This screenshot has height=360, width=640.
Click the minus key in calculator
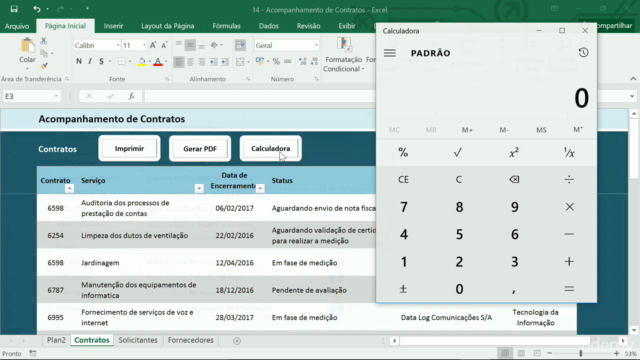tap(569, 234)
